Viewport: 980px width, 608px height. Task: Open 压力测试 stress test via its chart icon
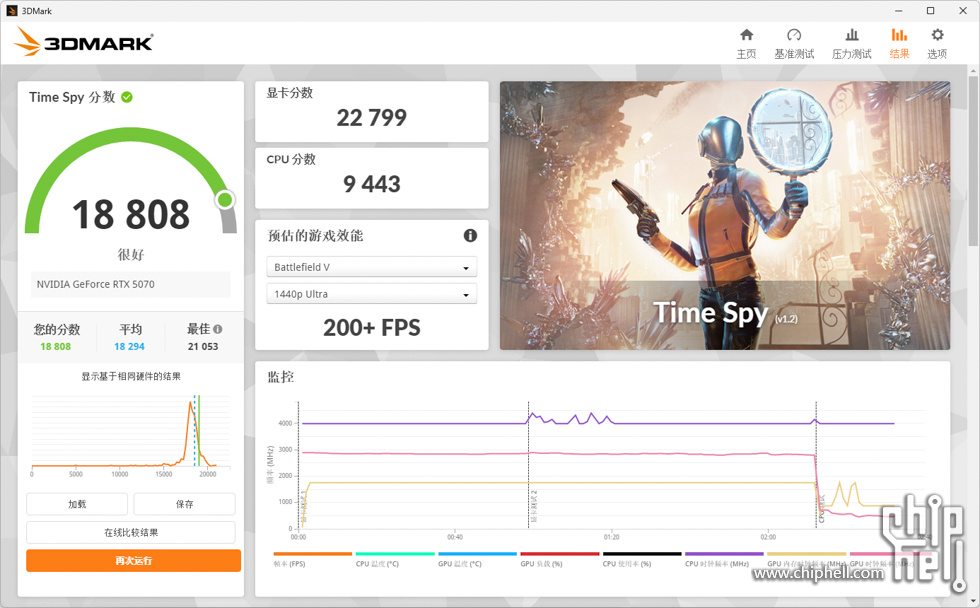852,37
